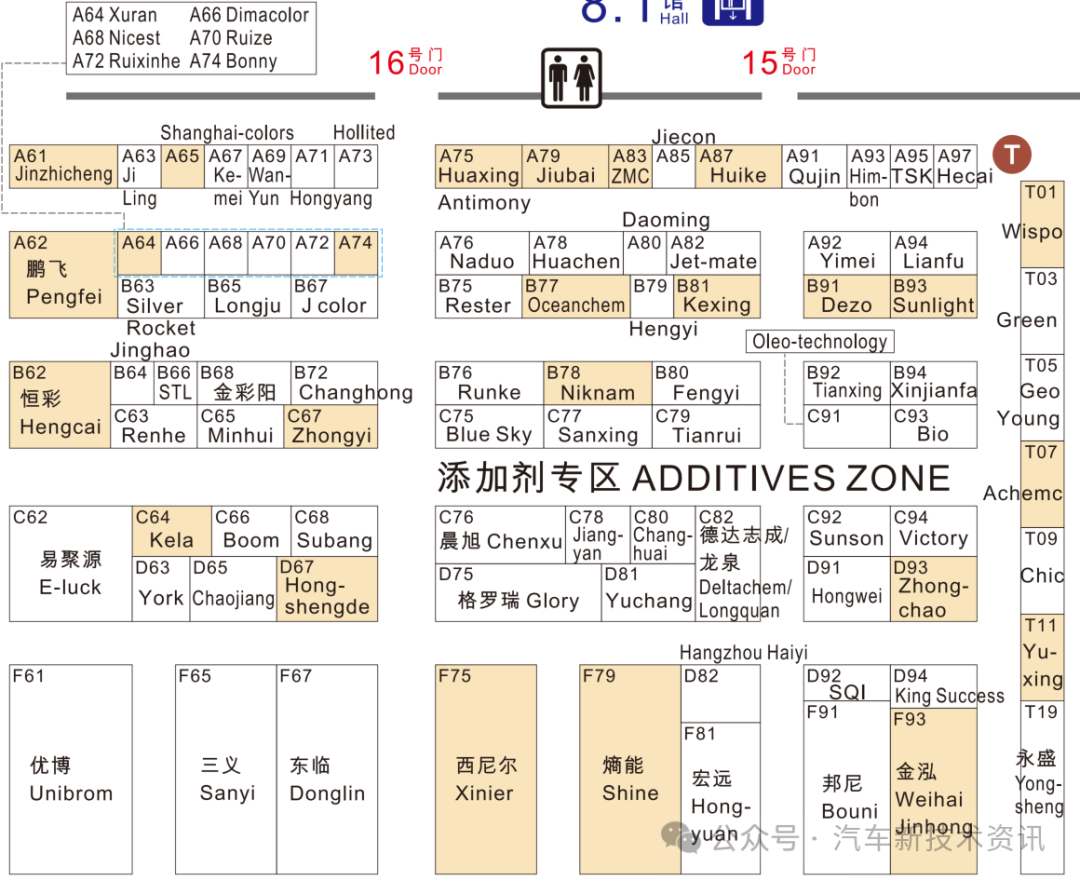The image size is (1080, 881).
Task: Select booth F81 Hongyuan
Action: [720, 798]
